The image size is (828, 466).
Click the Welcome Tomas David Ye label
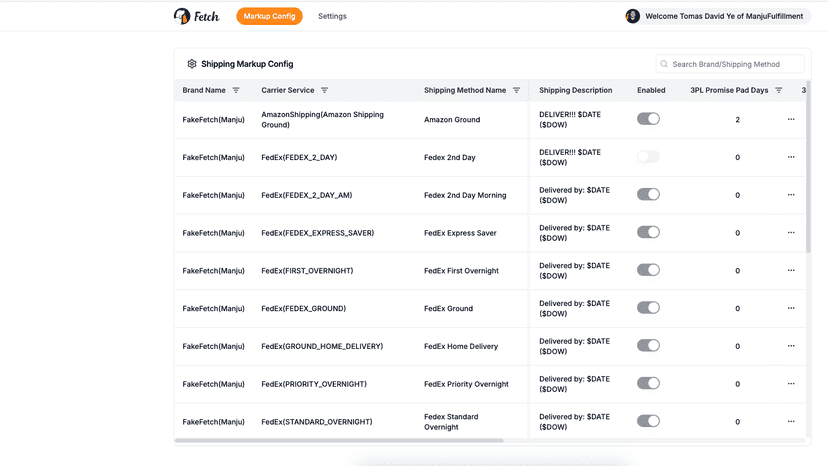[724, 16]
